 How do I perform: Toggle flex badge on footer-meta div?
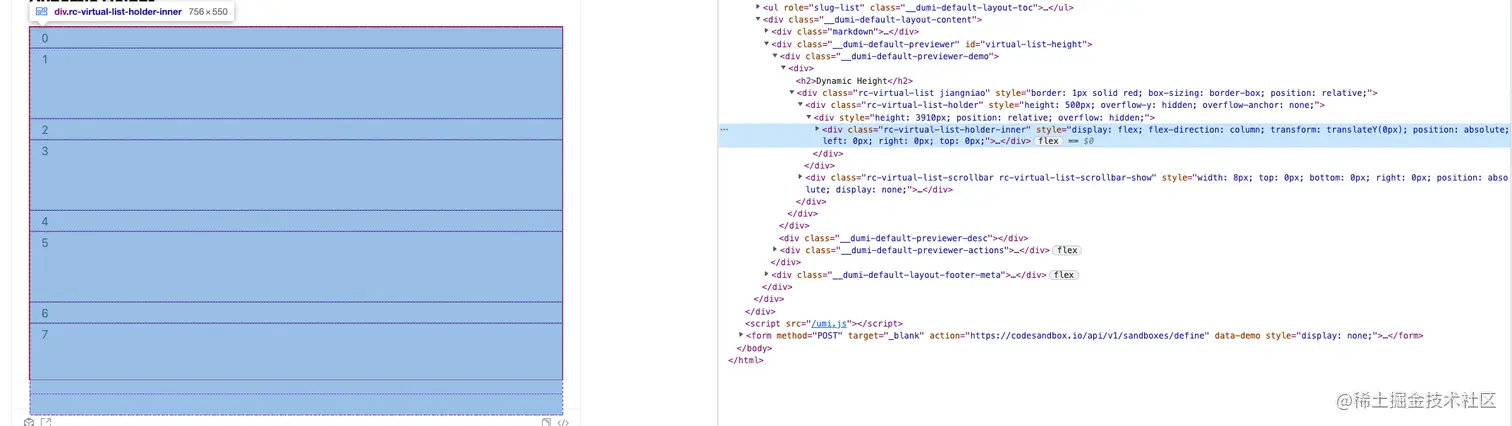1063,274
